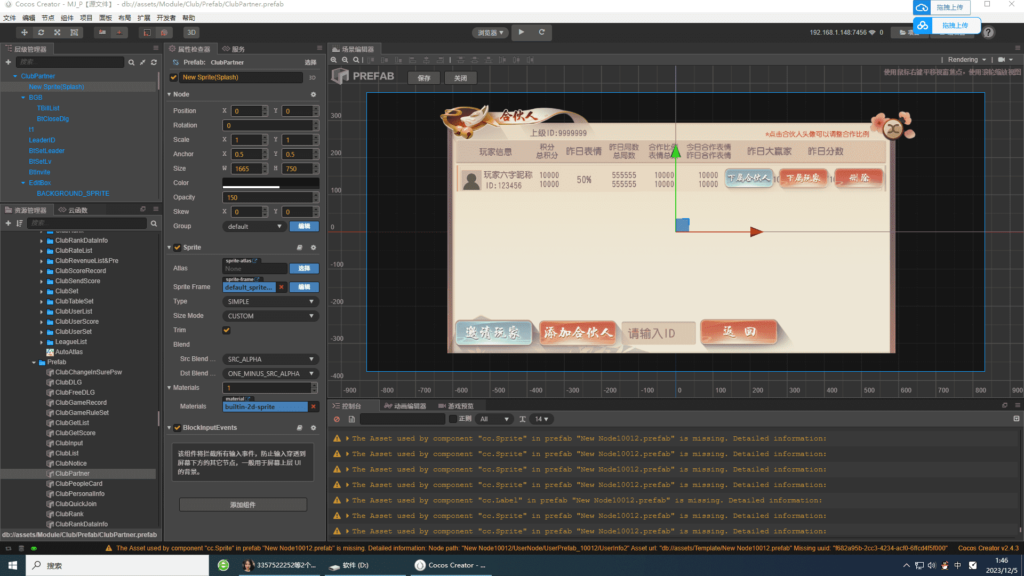Click the refresh preview icon next to play

[x=542, y=32]
